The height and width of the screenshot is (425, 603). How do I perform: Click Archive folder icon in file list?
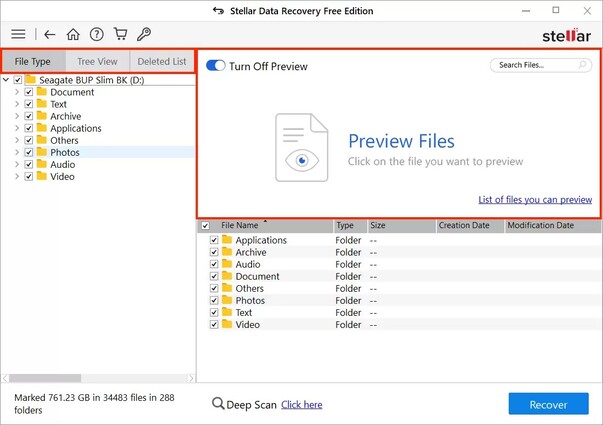click(x=227, y=252)
